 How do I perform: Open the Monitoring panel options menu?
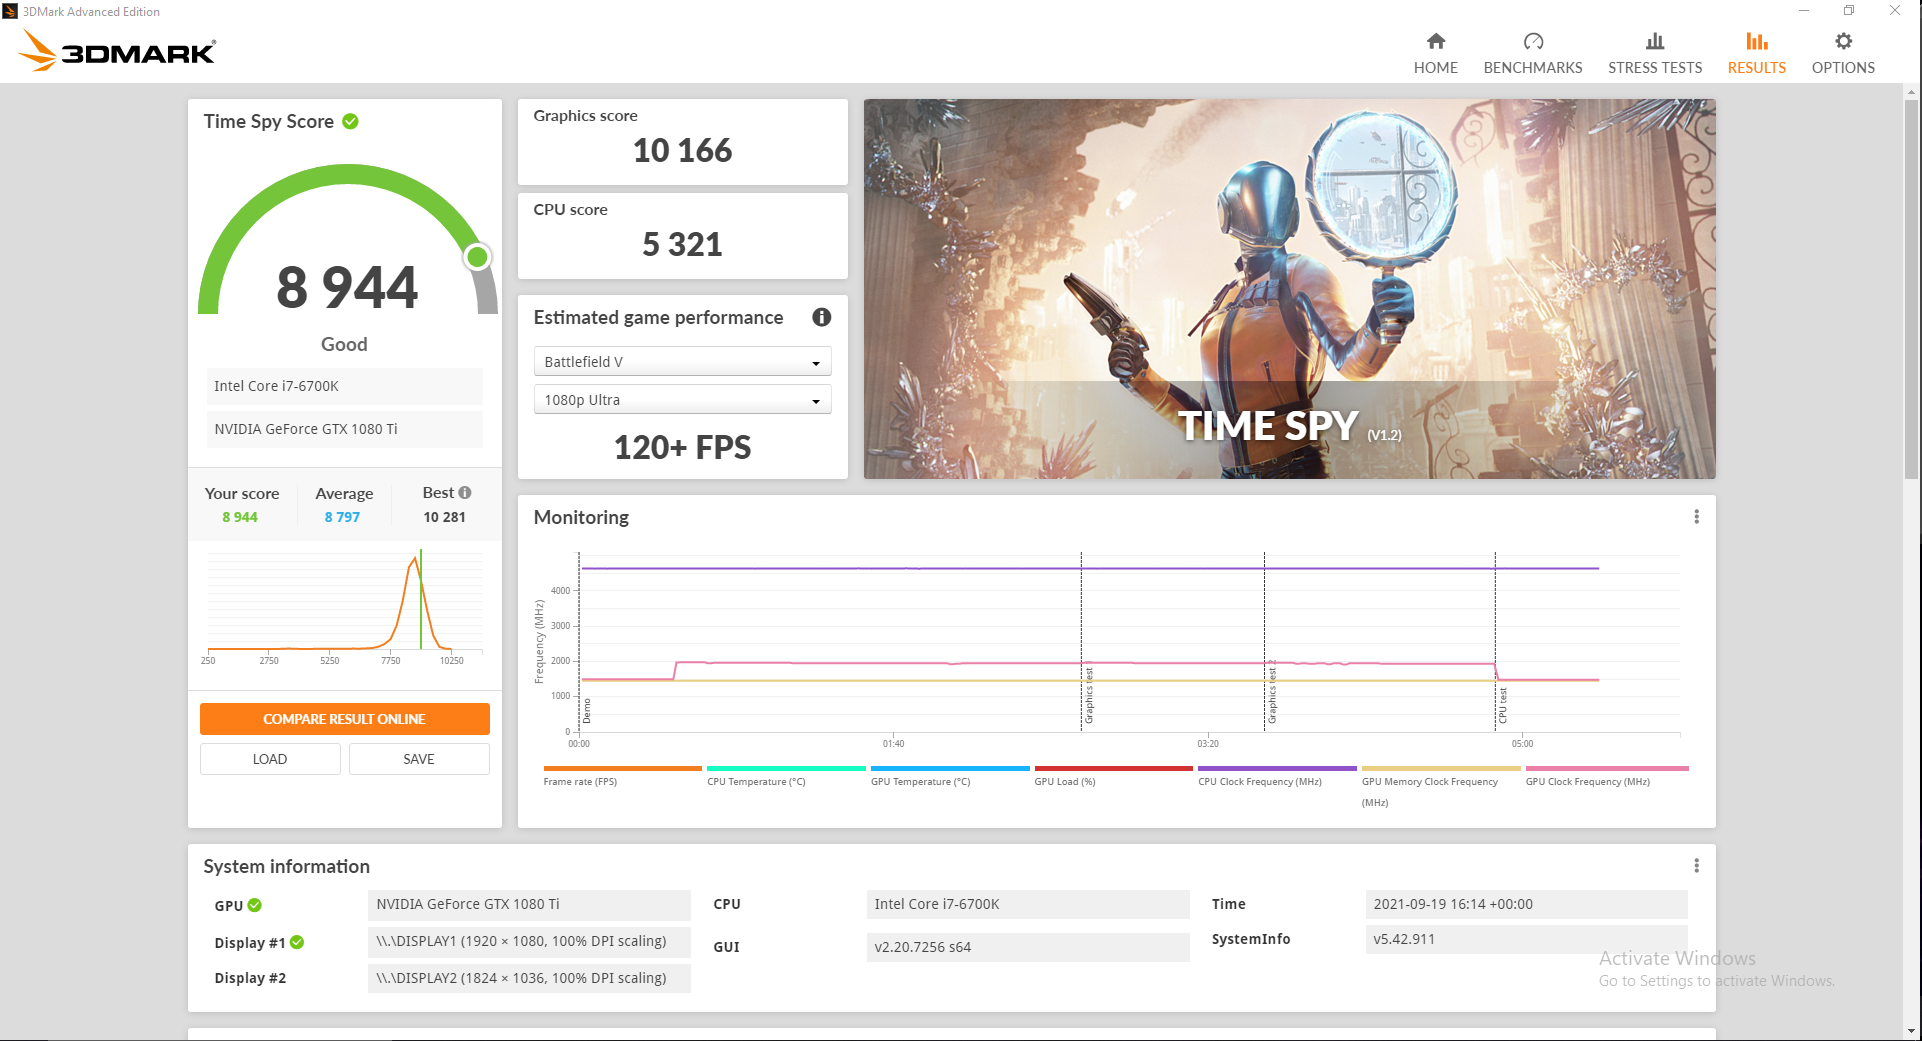tap(1696, 516)
